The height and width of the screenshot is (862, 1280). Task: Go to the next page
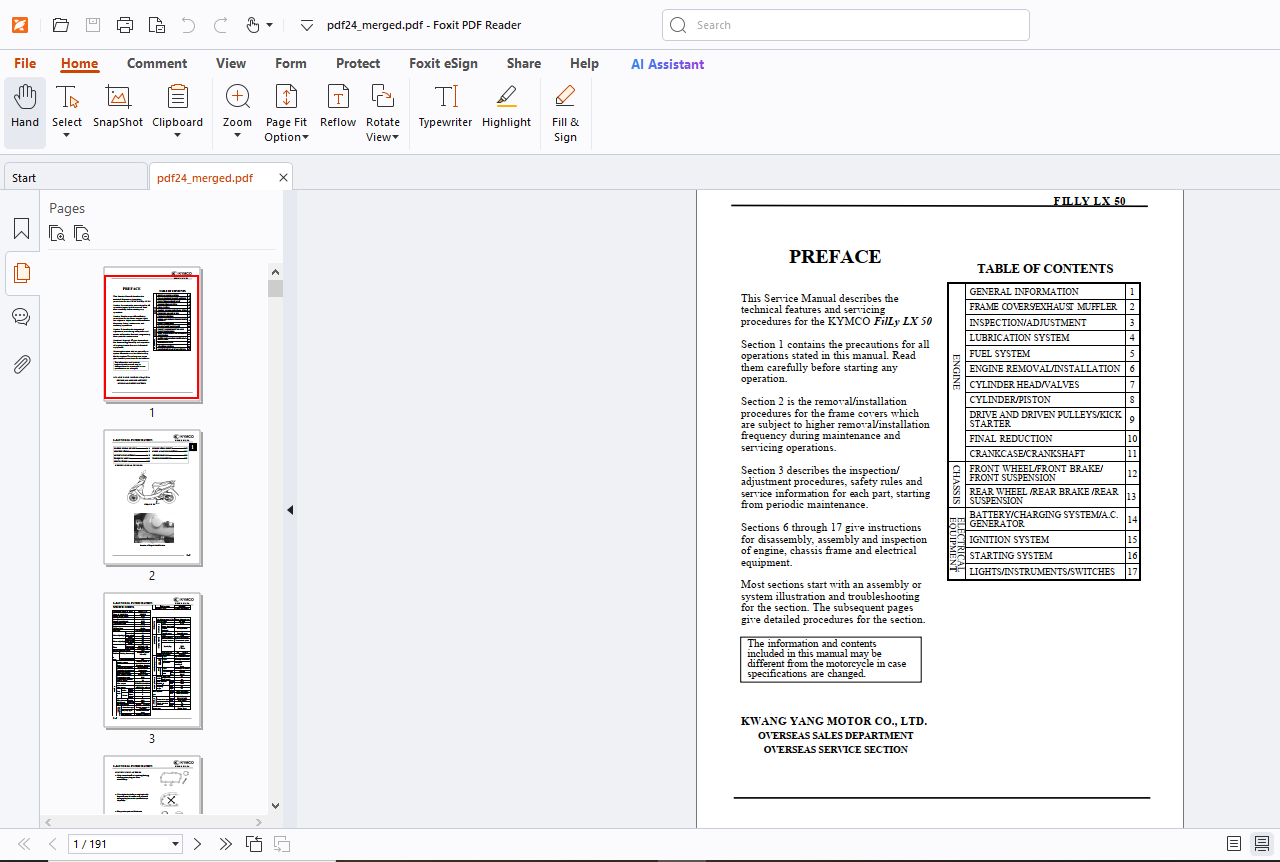tap(197, 844)
